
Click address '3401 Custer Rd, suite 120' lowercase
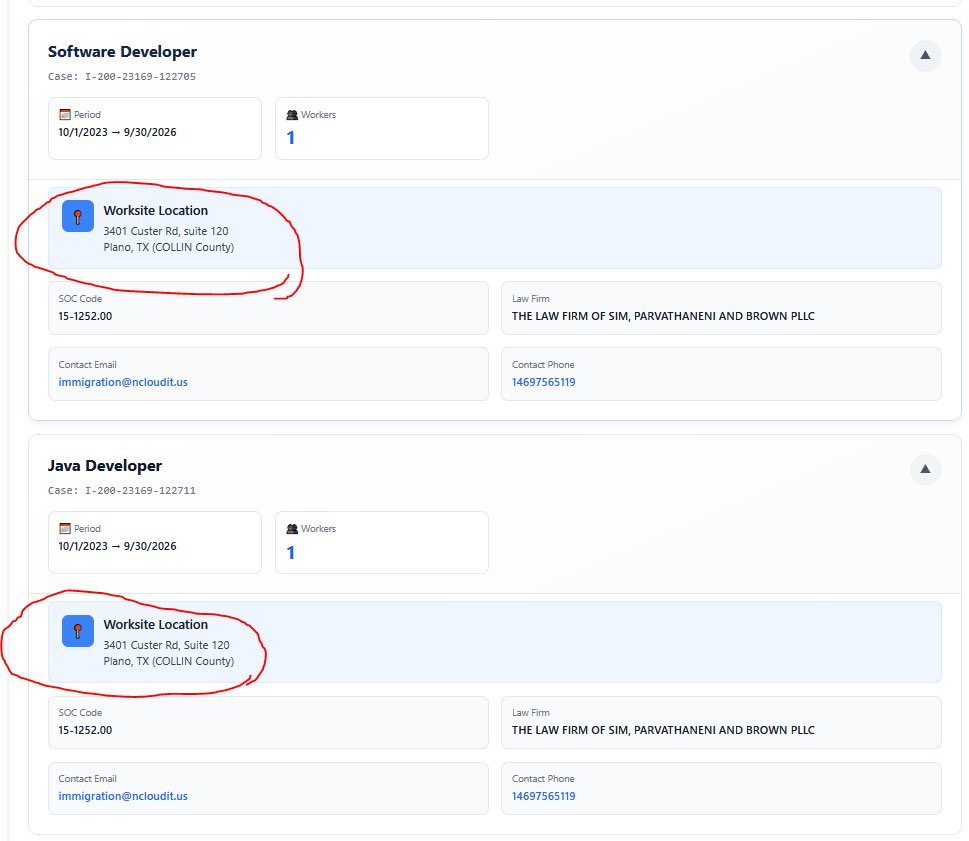point(166,231)
